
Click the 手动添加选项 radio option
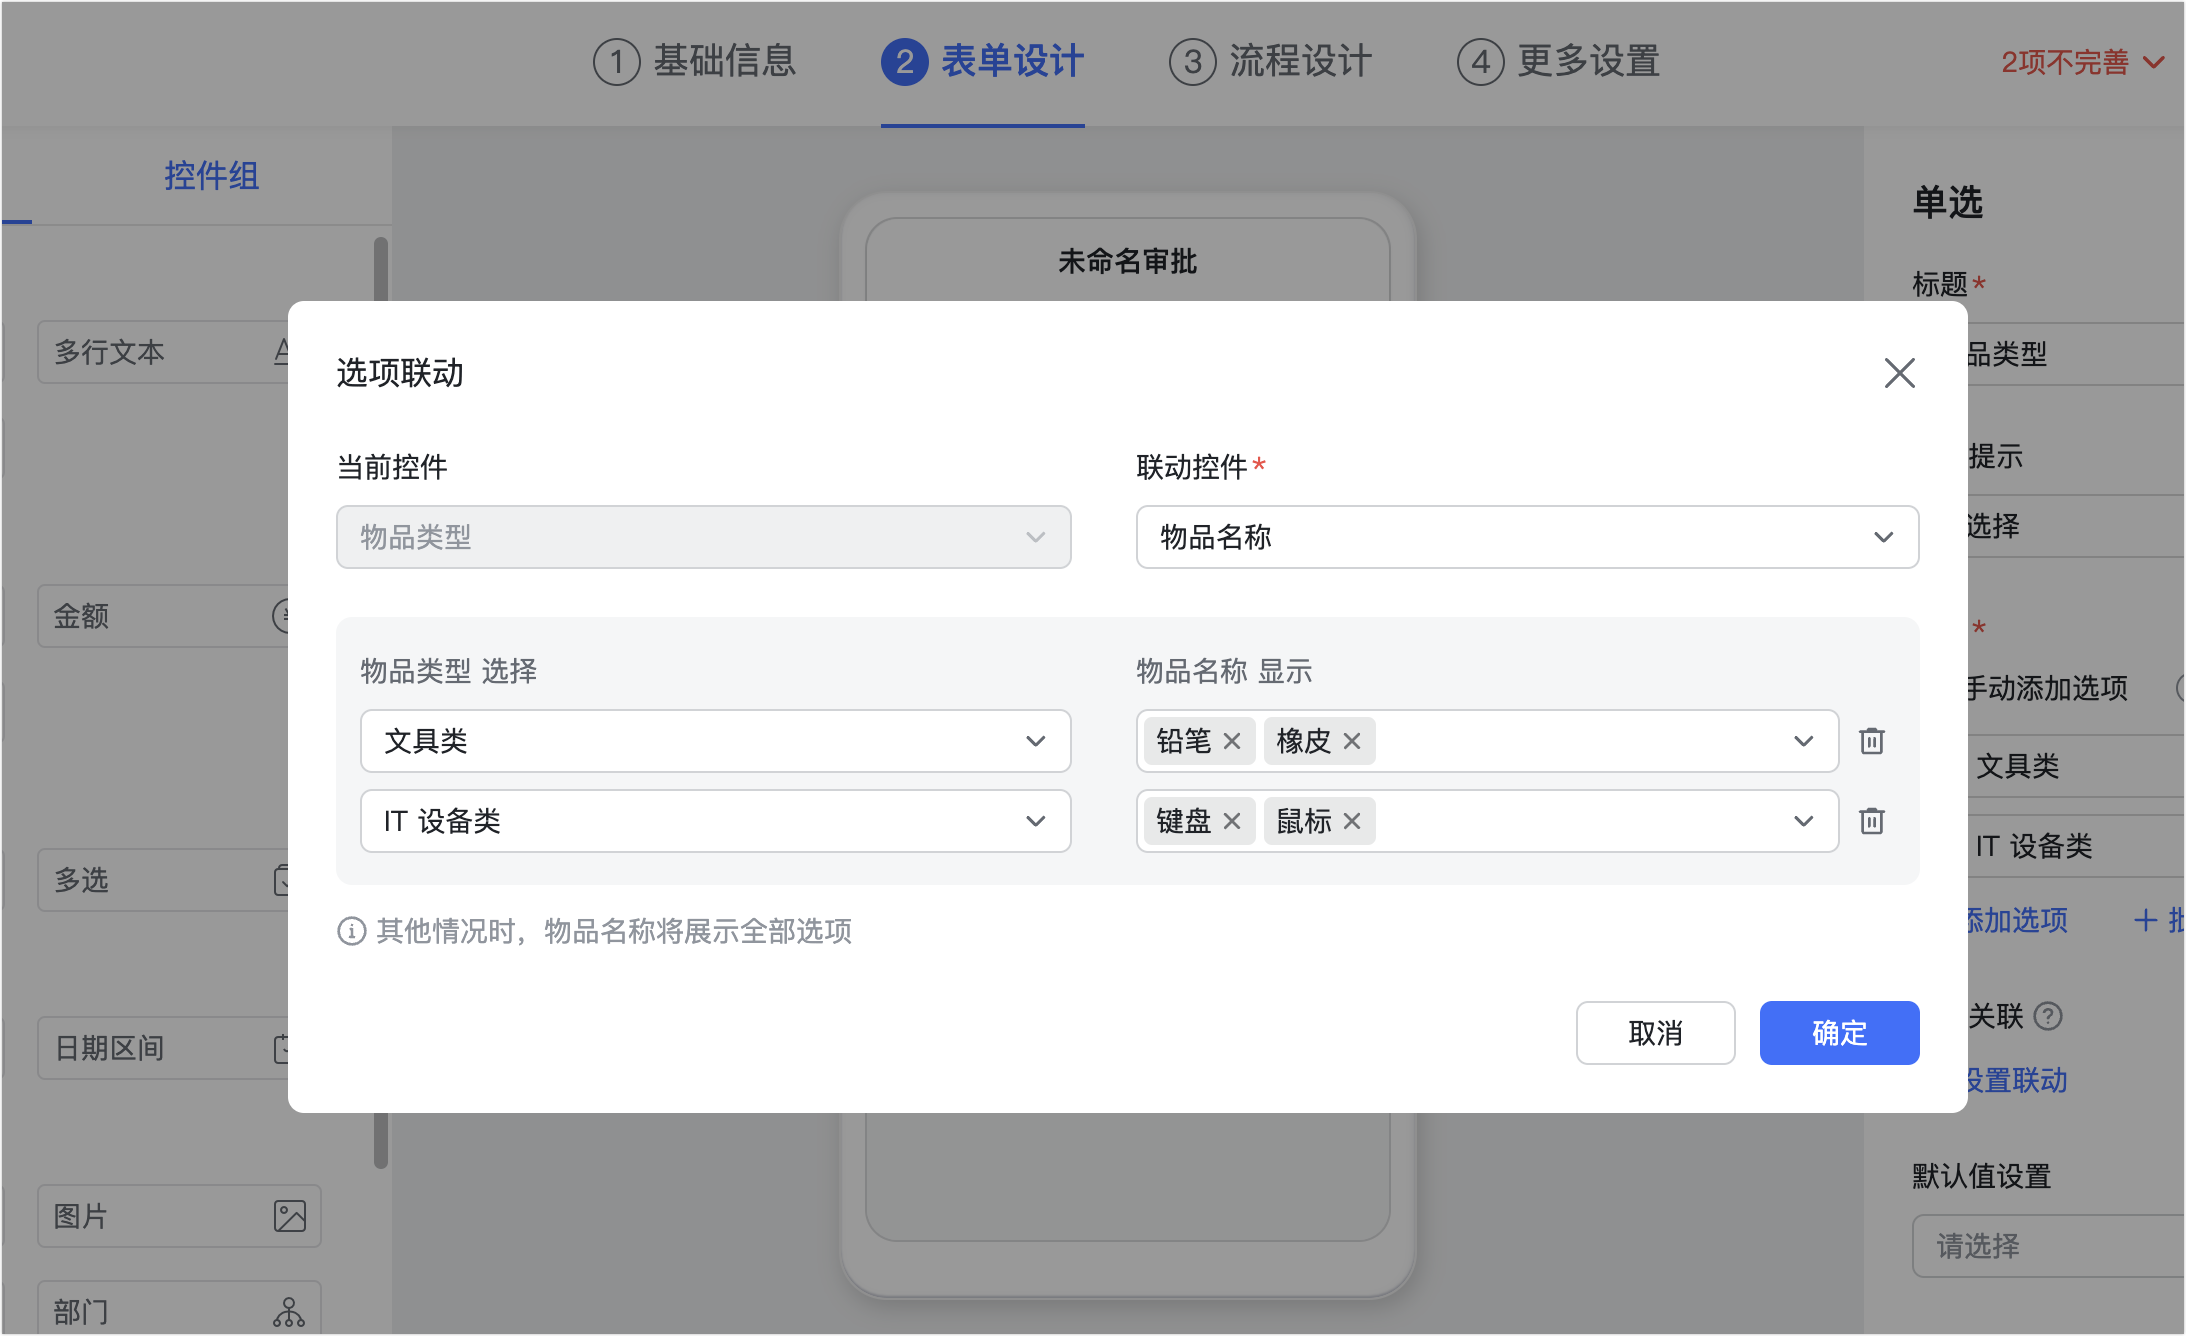tap(2047, 688)
